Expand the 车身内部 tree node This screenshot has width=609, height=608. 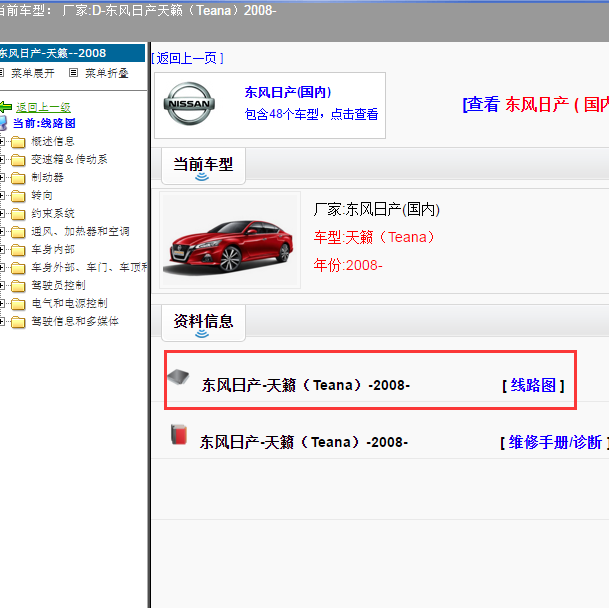pos(2,250)
